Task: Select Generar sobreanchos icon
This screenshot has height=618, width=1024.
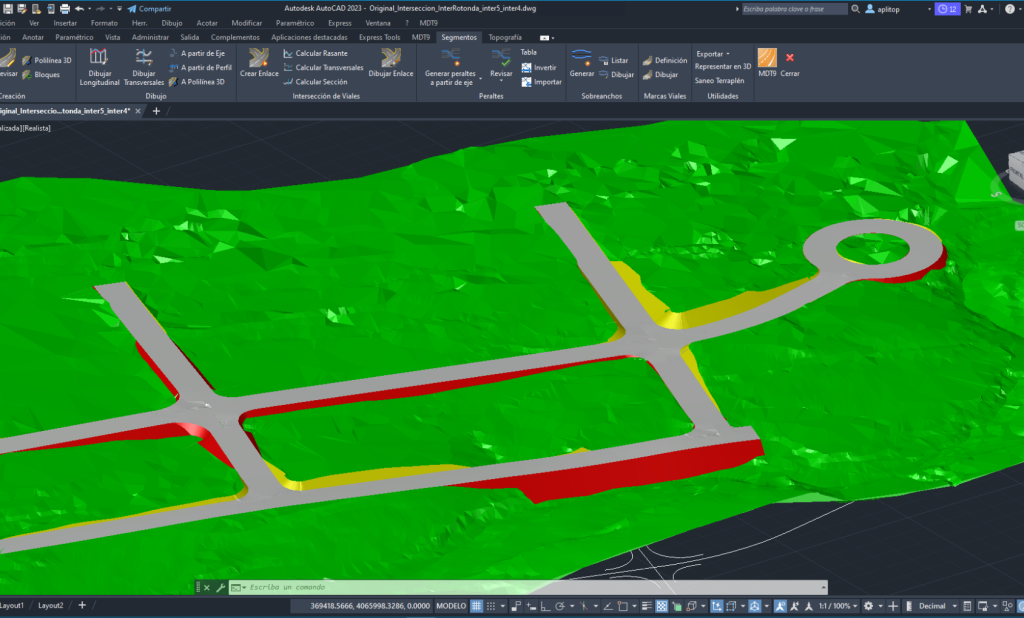Action: (x=581, y=58)
